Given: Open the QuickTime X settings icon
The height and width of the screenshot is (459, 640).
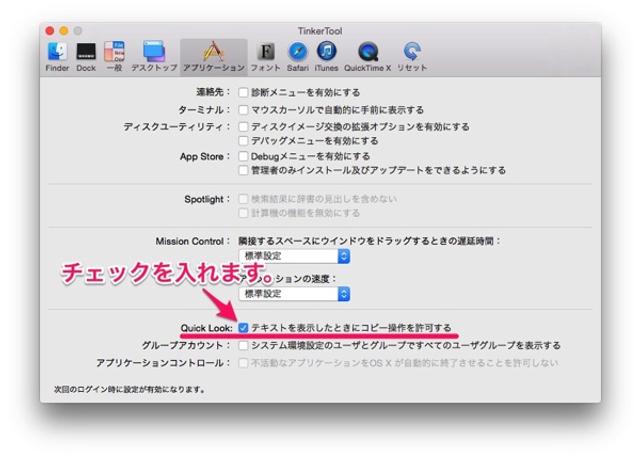Looking at the screenshot, I should [x=368, y=52].
